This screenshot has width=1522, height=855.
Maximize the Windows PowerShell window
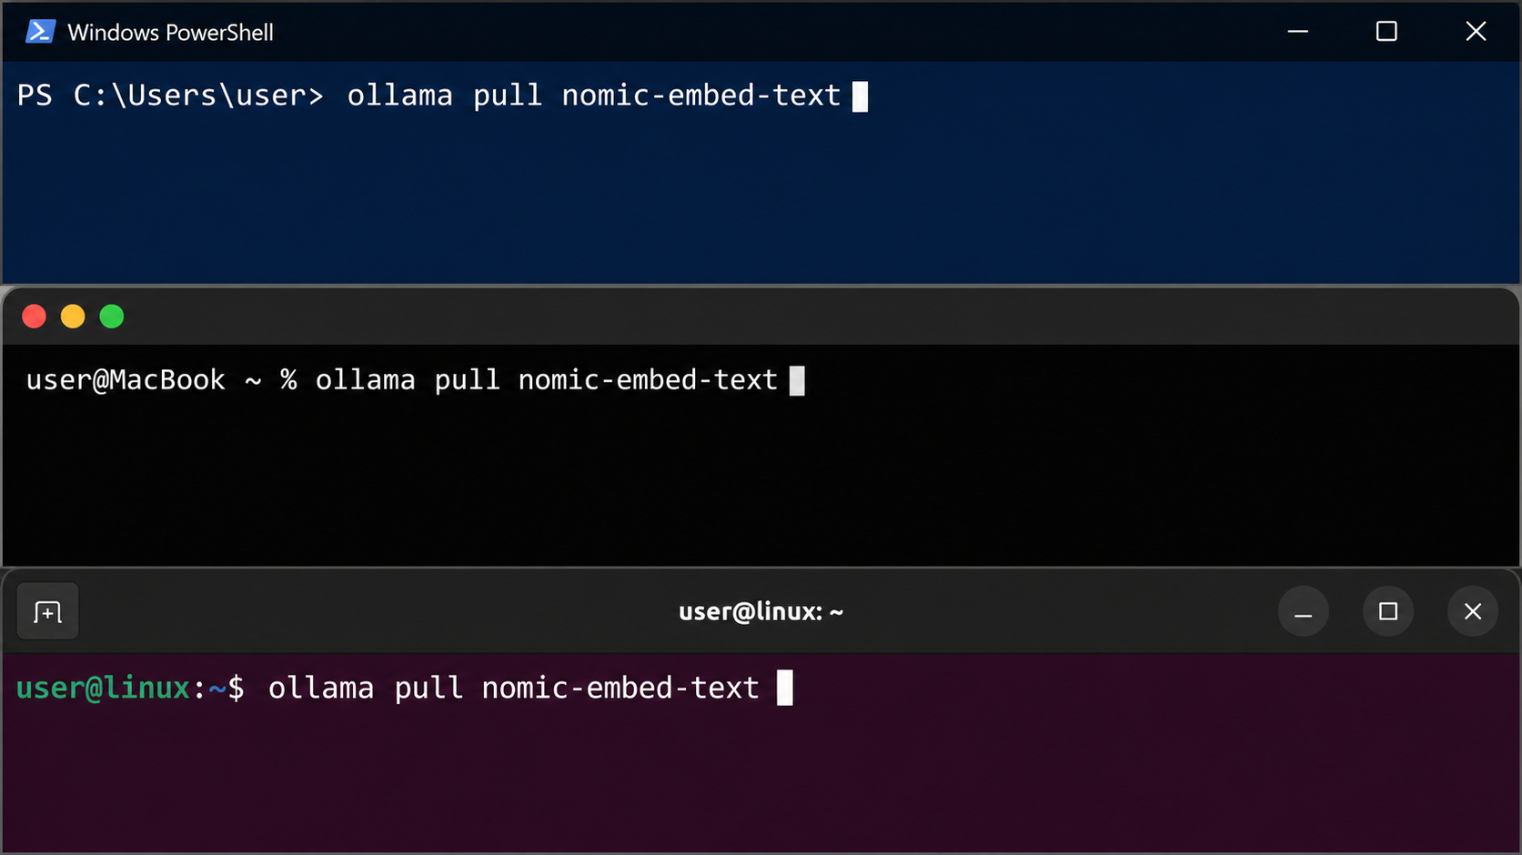[x=1387, y=32]
